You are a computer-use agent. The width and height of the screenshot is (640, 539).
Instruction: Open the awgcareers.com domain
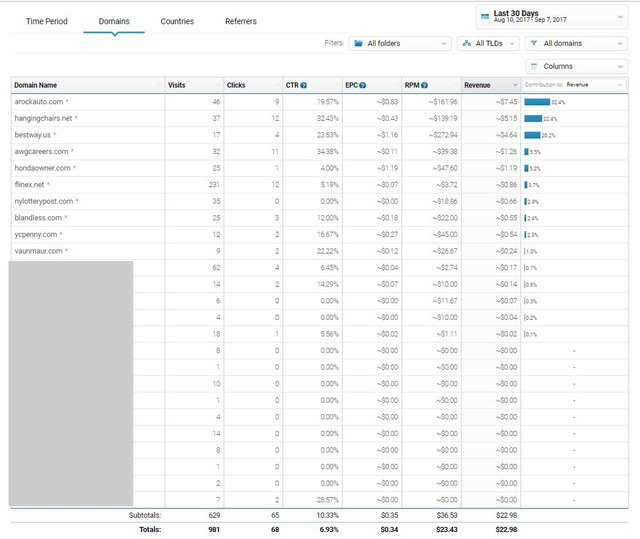coord(41,151)
